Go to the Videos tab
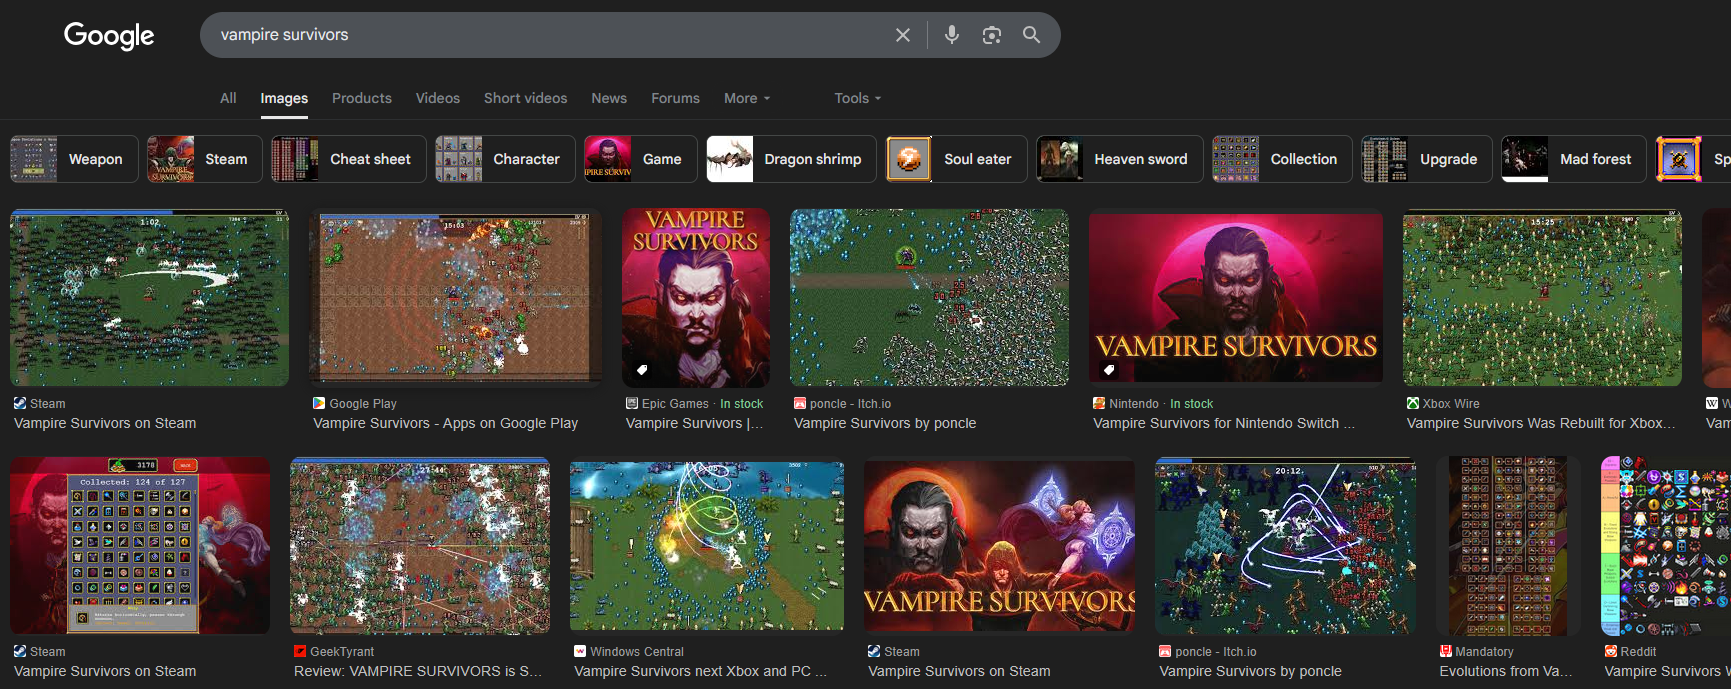1731x689 pixels. coord(438,98)
